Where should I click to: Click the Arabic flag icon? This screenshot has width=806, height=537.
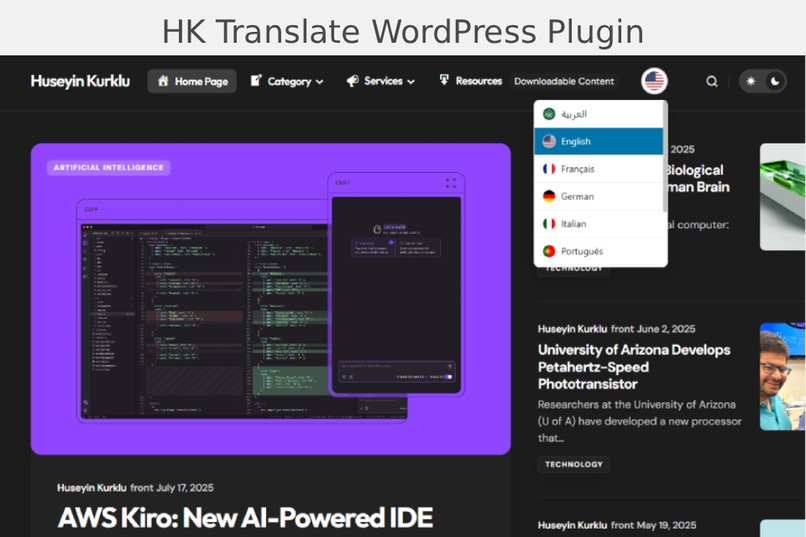(549, 114)
